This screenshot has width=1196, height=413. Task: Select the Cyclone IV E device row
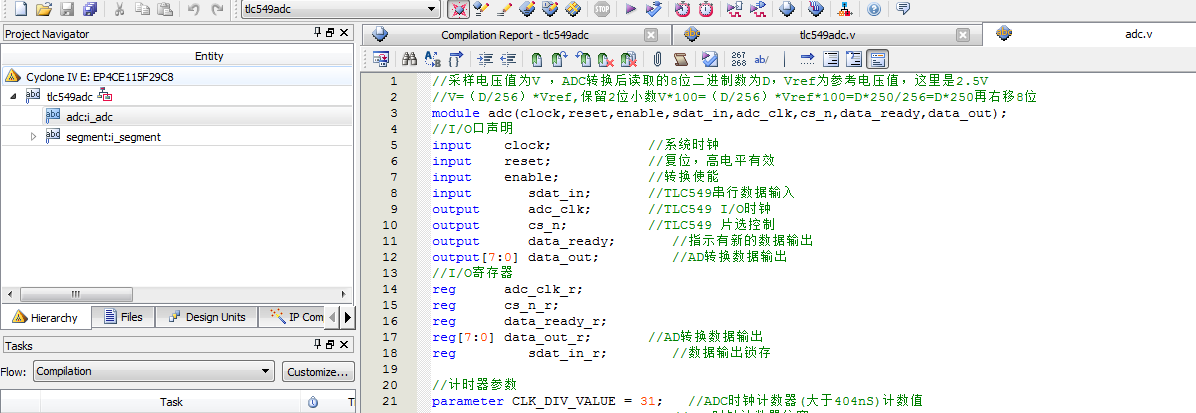[177, 76]
